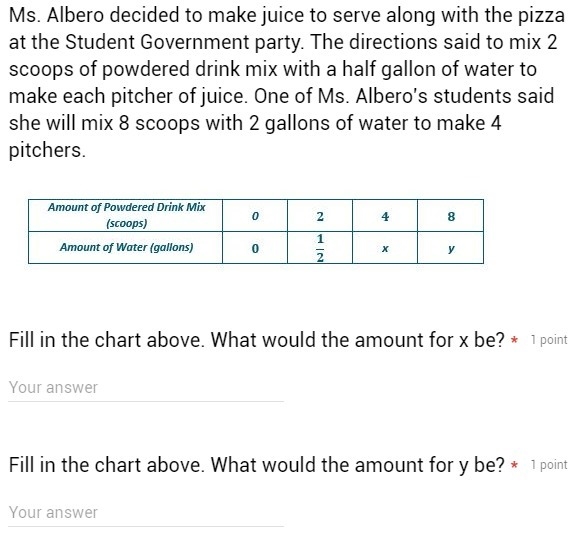Click the 0 cell in water row
This screenshot has width=579, height=547.
[x=255, y=248]
